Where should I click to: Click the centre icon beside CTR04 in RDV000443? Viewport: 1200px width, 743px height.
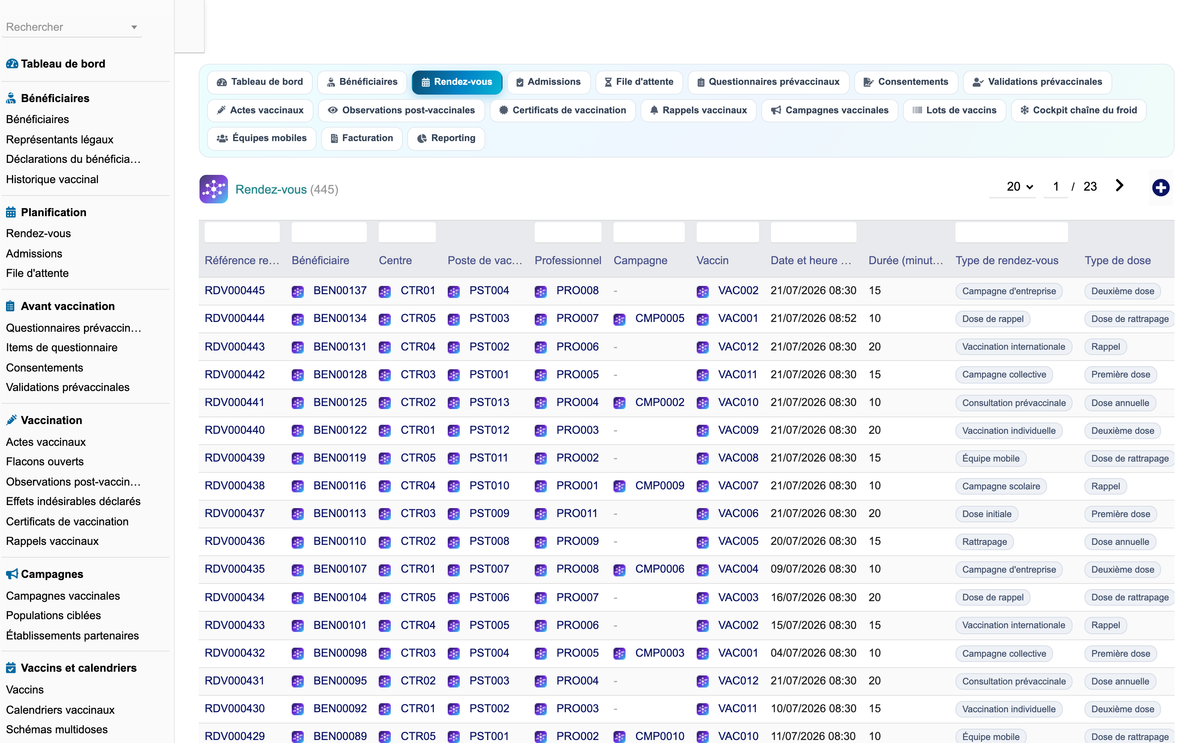(x=385, y=347)
